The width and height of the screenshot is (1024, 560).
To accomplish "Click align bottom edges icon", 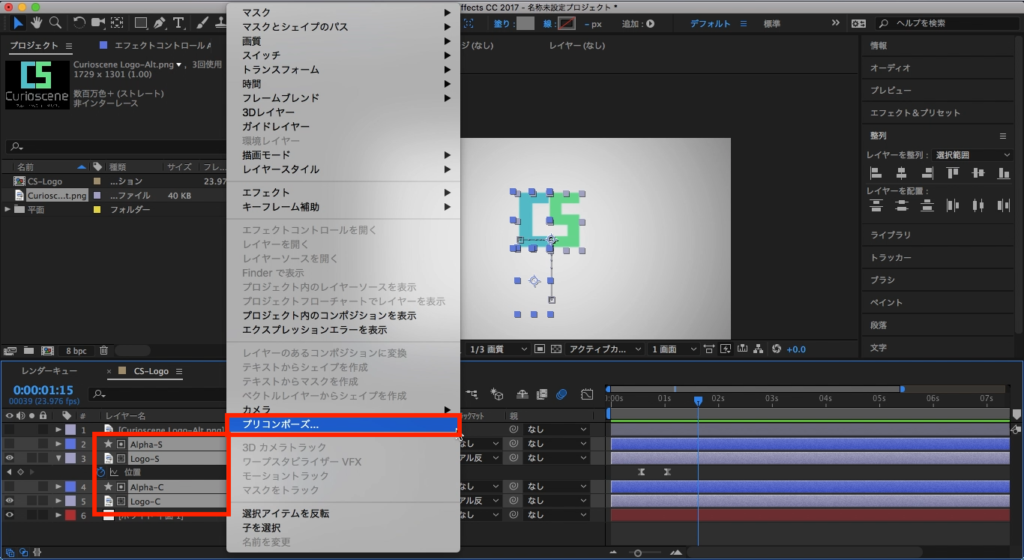I will coord(1003,173).
